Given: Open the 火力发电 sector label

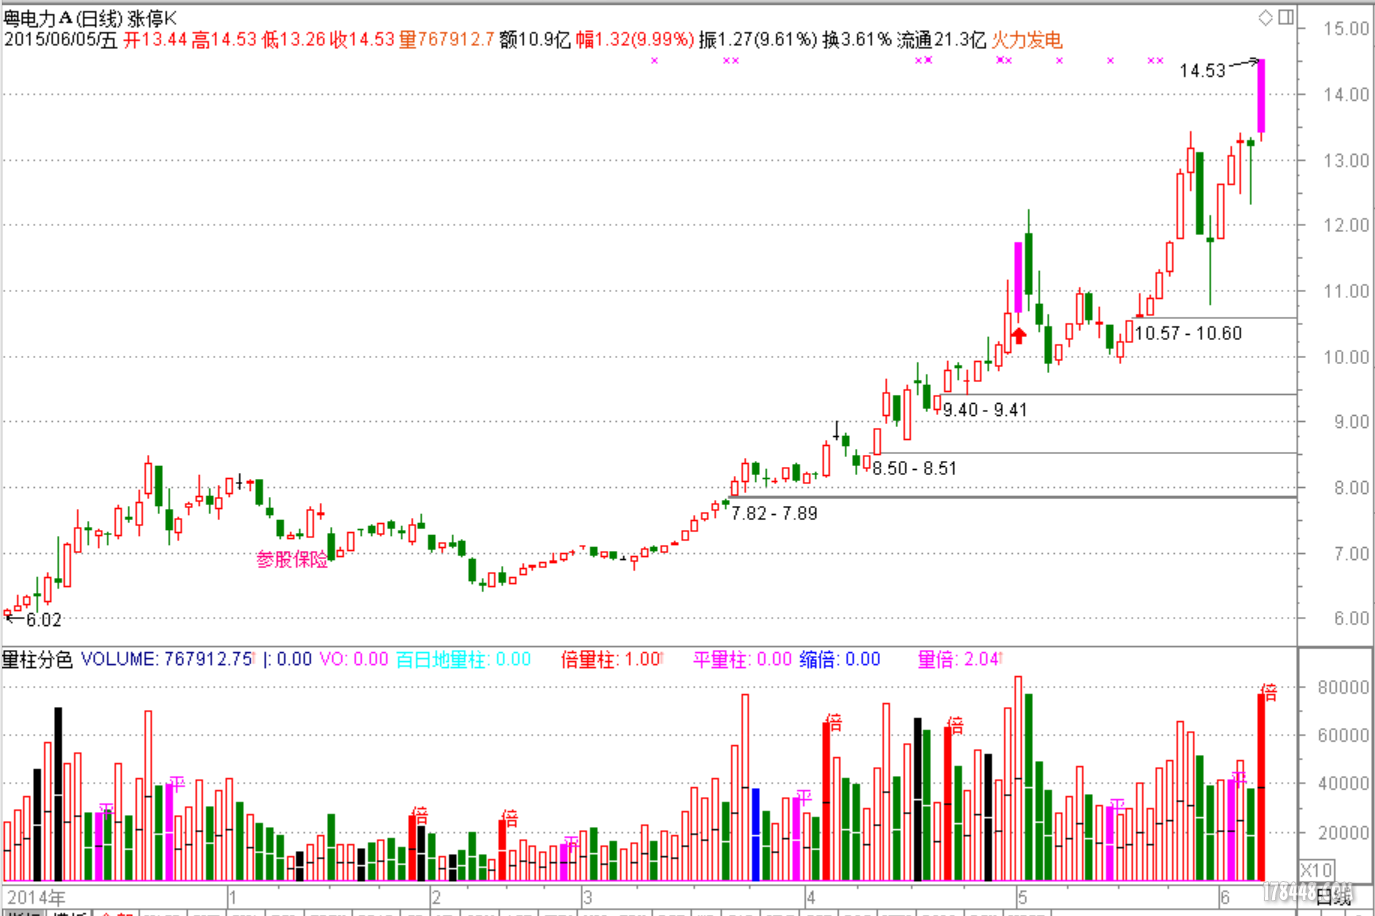Looking at the screenshot, I should [1027, 40].
